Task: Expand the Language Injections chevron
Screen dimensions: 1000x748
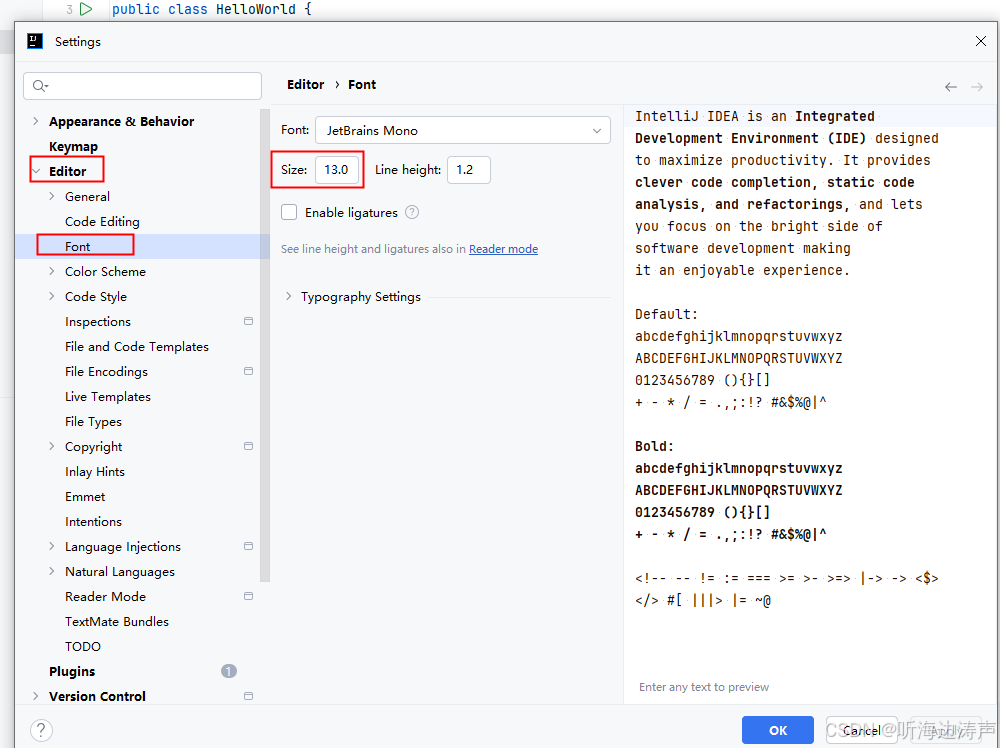Action: [52, 546]
